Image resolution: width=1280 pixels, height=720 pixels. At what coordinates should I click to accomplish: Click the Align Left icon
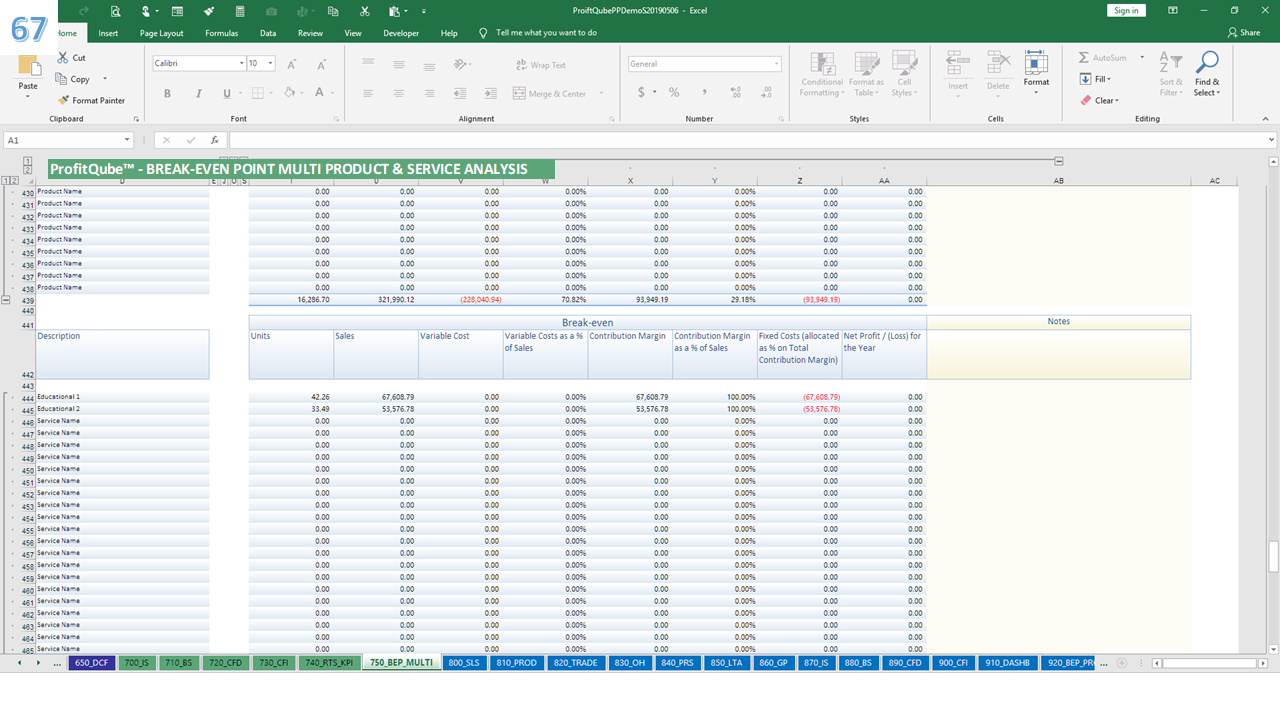pyautogui.click(x=368, y=93)
